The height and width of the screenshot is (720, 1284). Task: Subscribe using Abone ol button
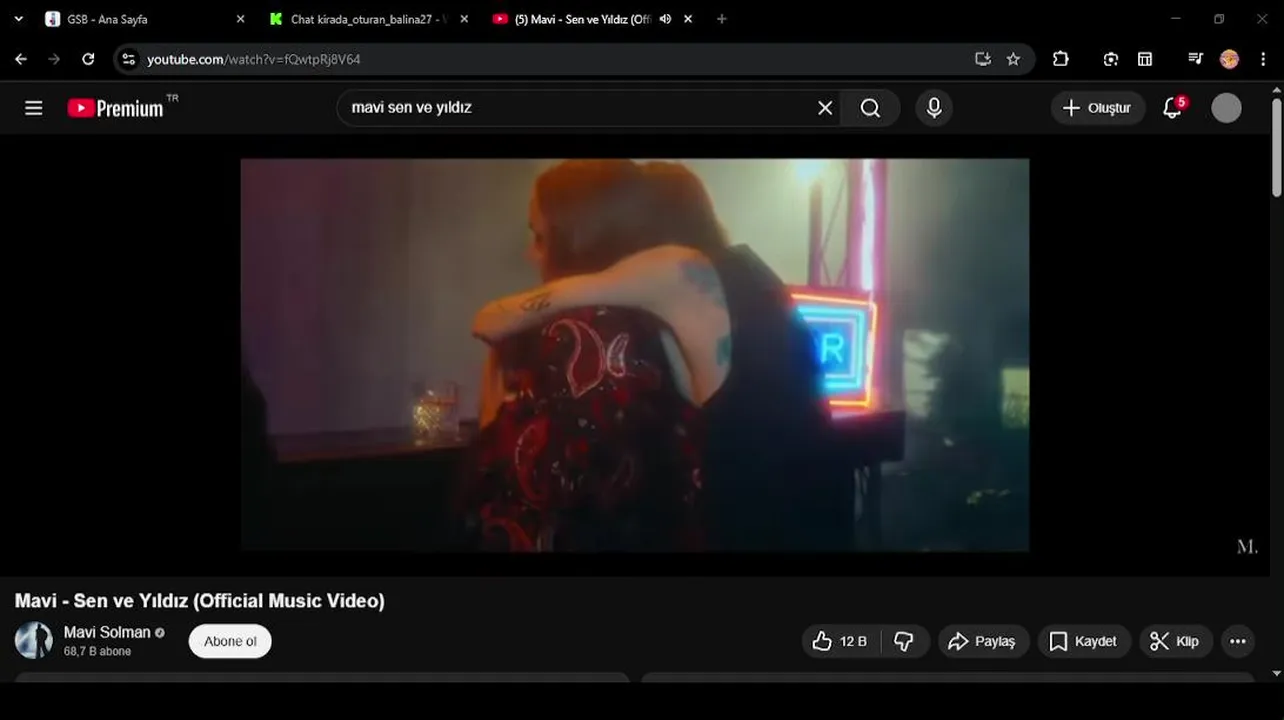point(230,641)
